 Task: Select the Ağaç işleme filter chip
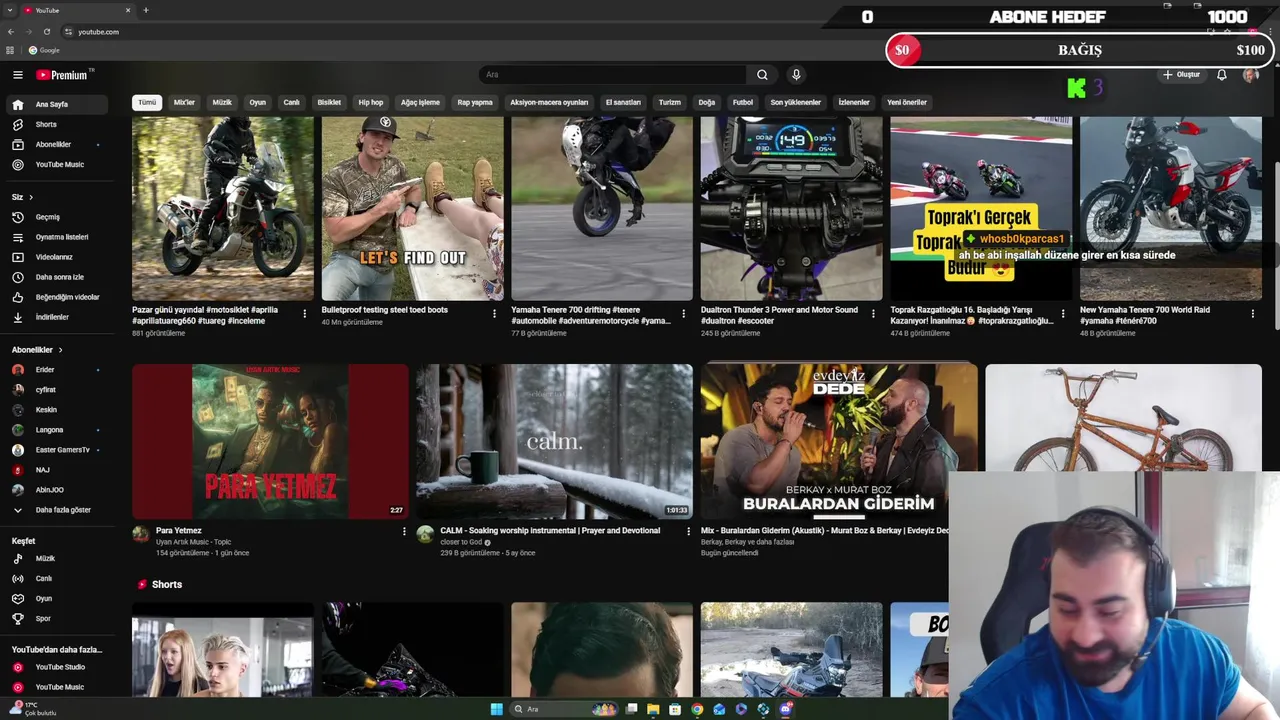pos(420,102)
